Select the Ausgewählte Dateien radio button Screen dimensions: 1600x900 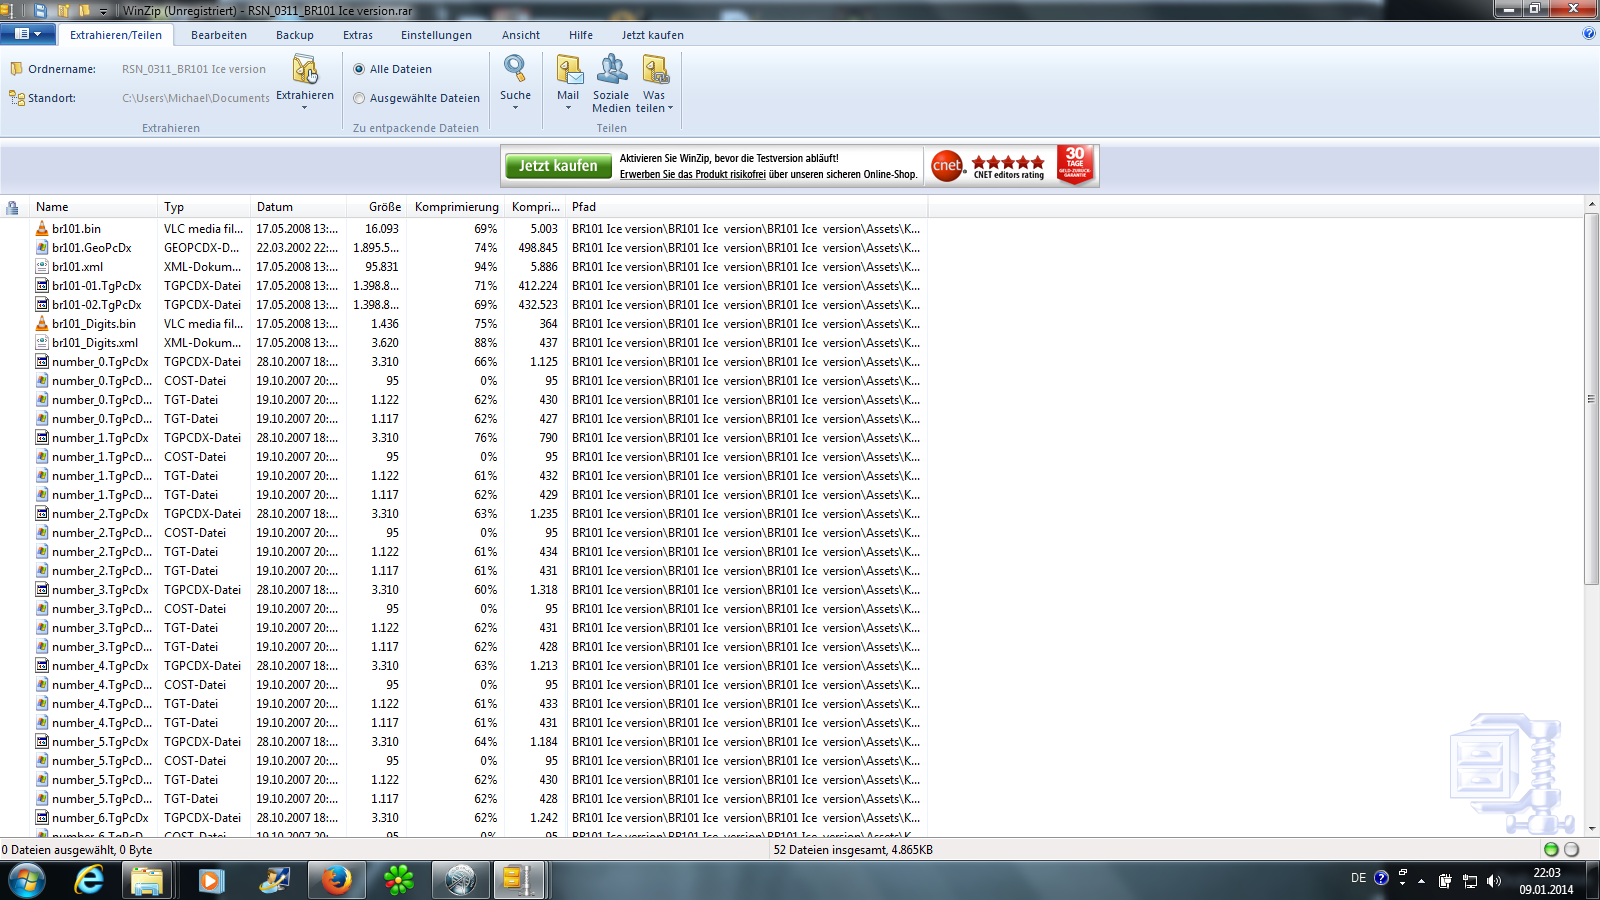click(x=359, y=98)
